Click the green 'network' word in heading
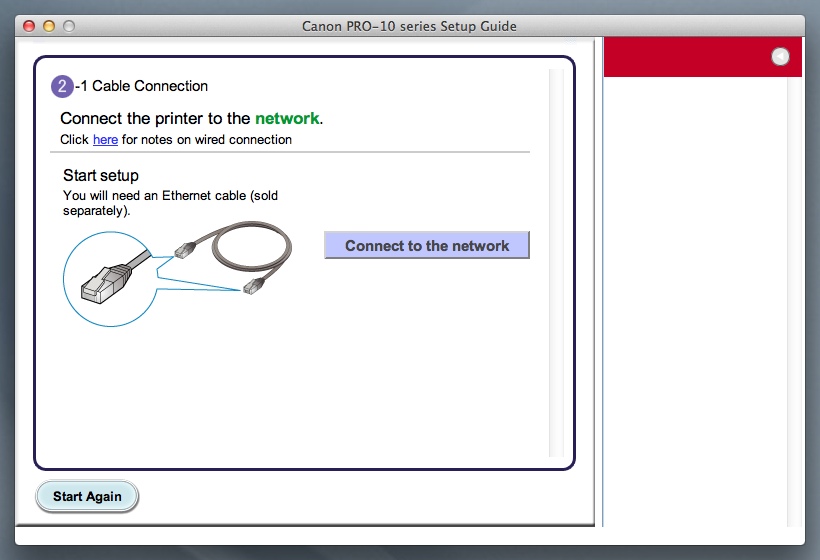 287,118
